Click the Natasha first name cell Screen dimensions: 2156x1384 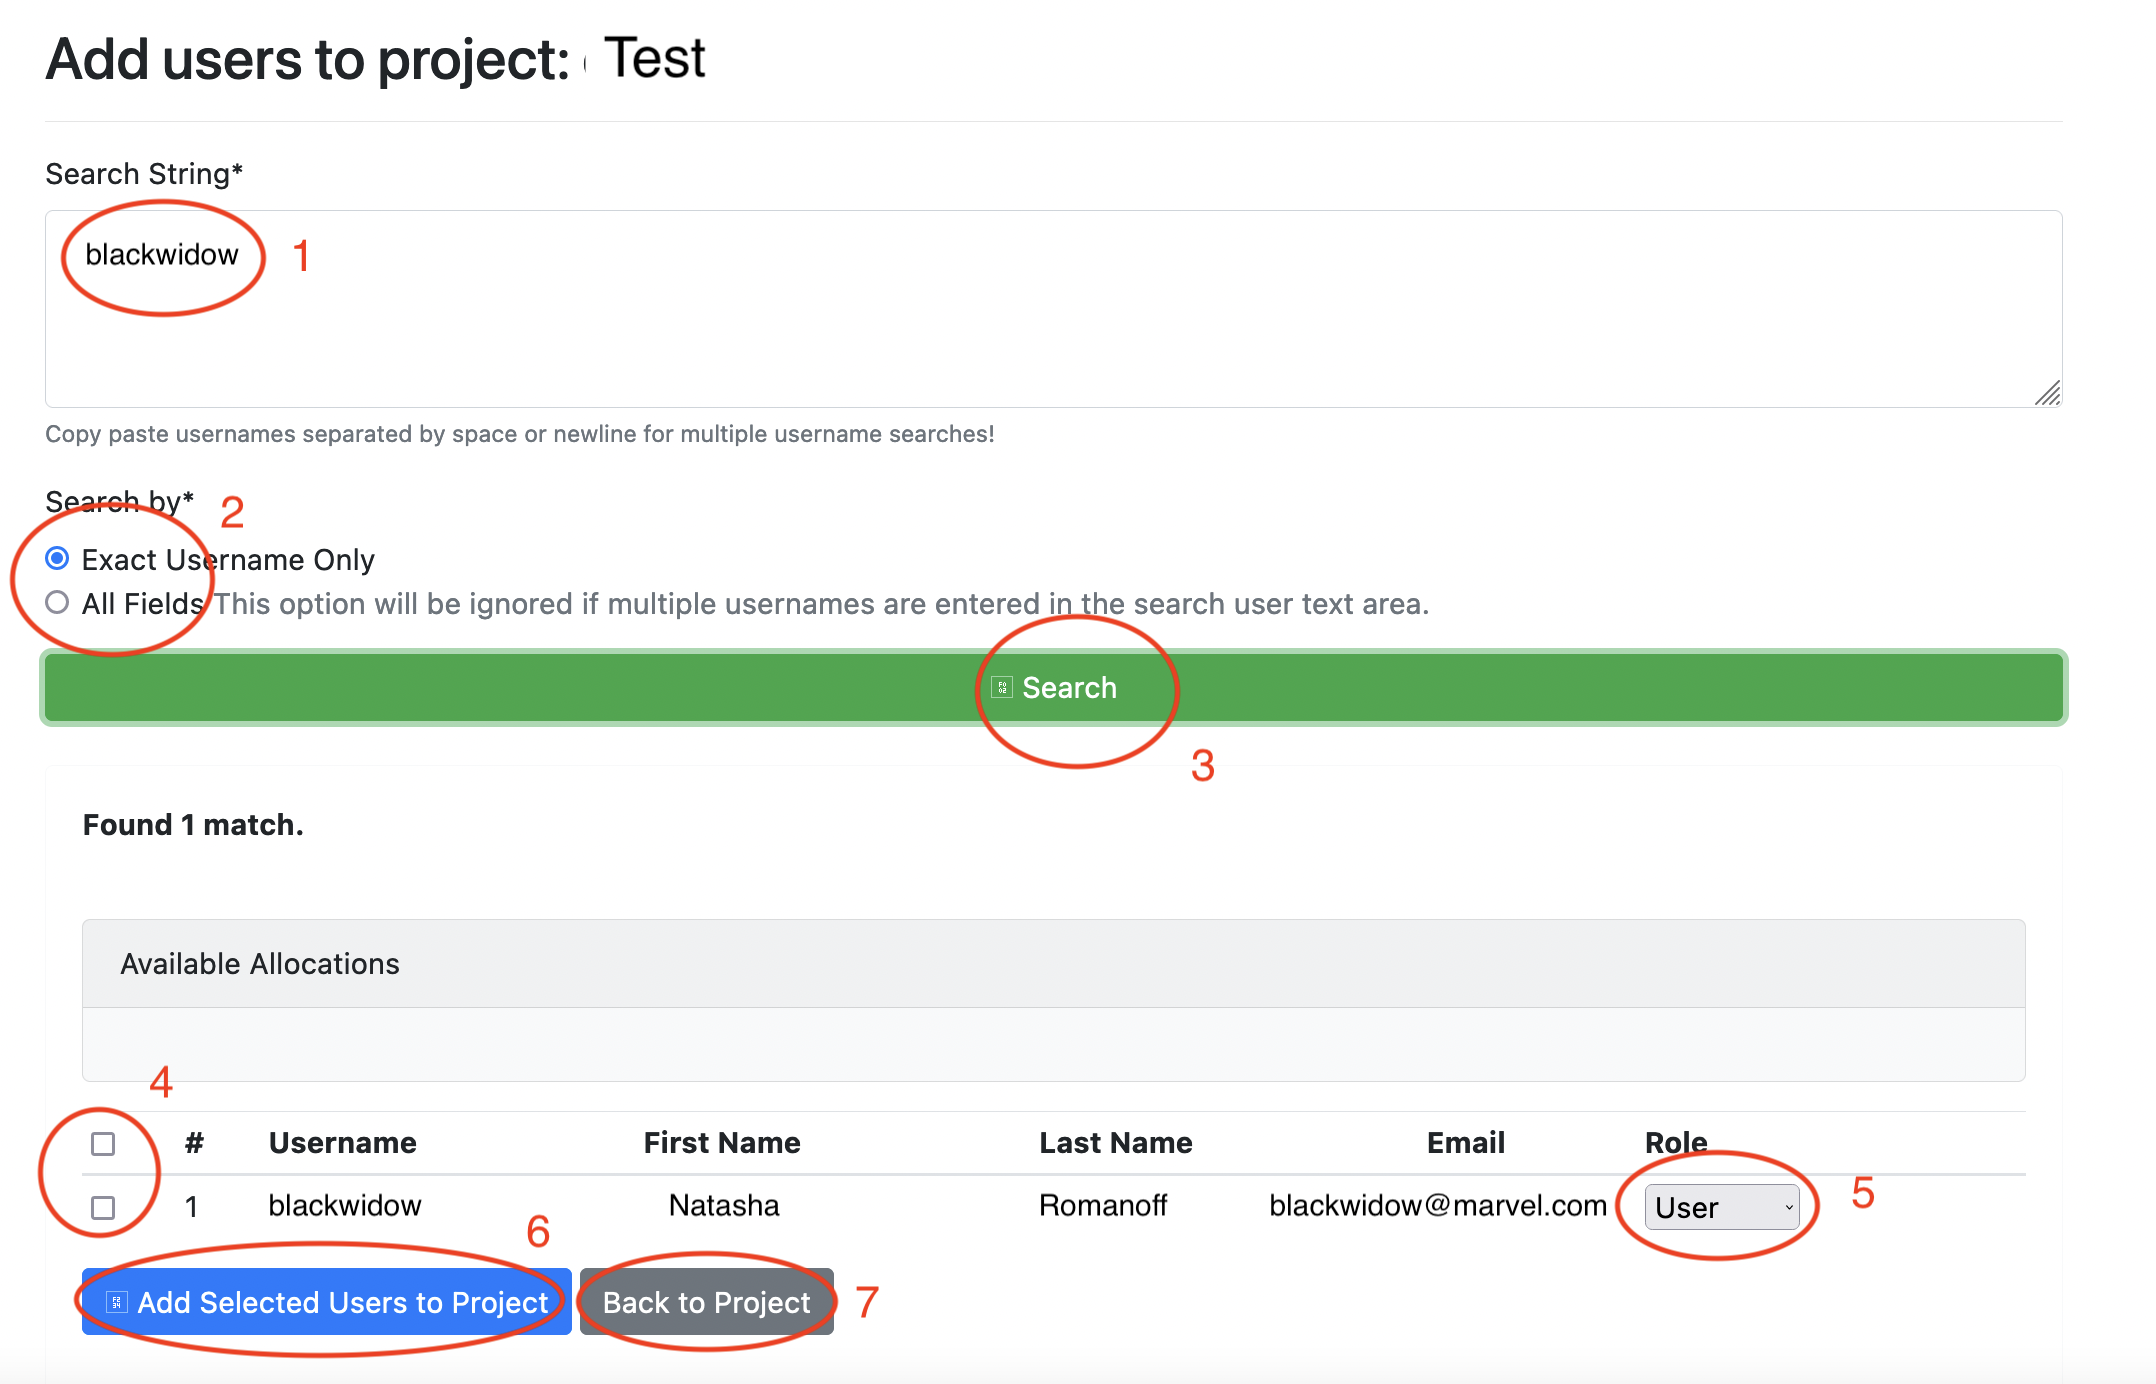[724, 1206]
